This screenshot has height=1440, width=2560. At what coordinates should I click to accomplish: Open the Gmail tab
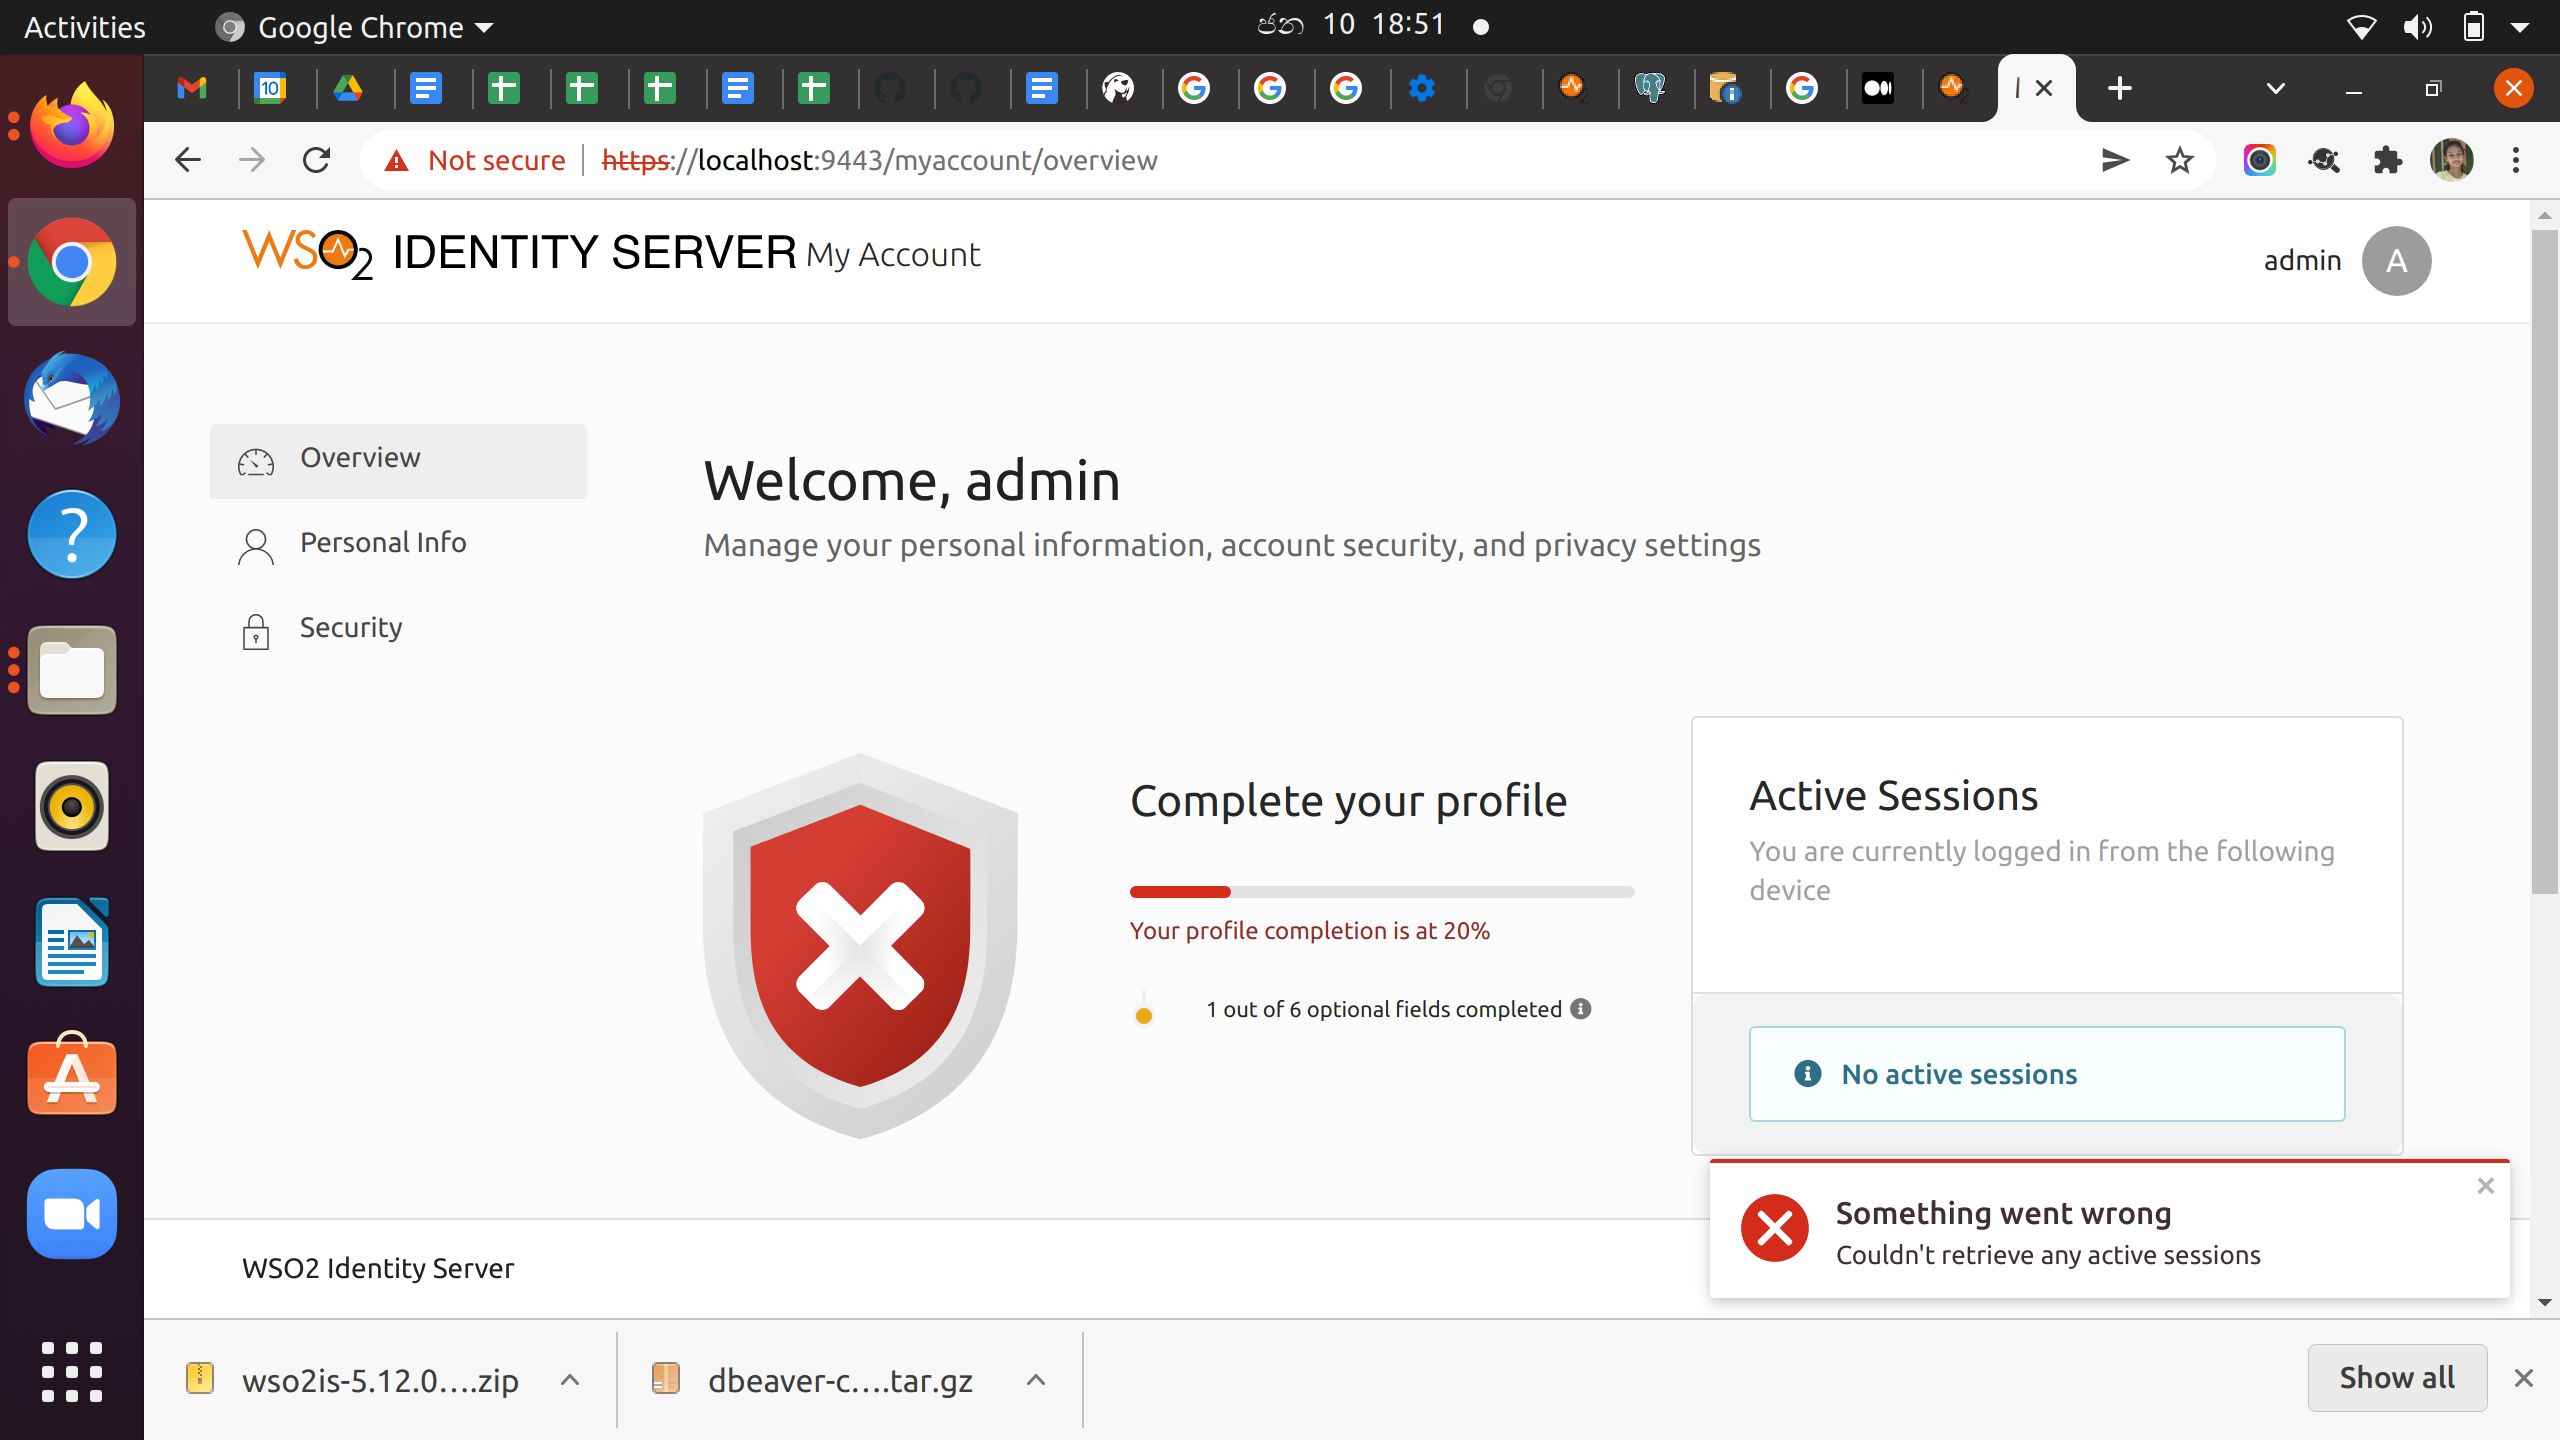[x=192, y=88]
